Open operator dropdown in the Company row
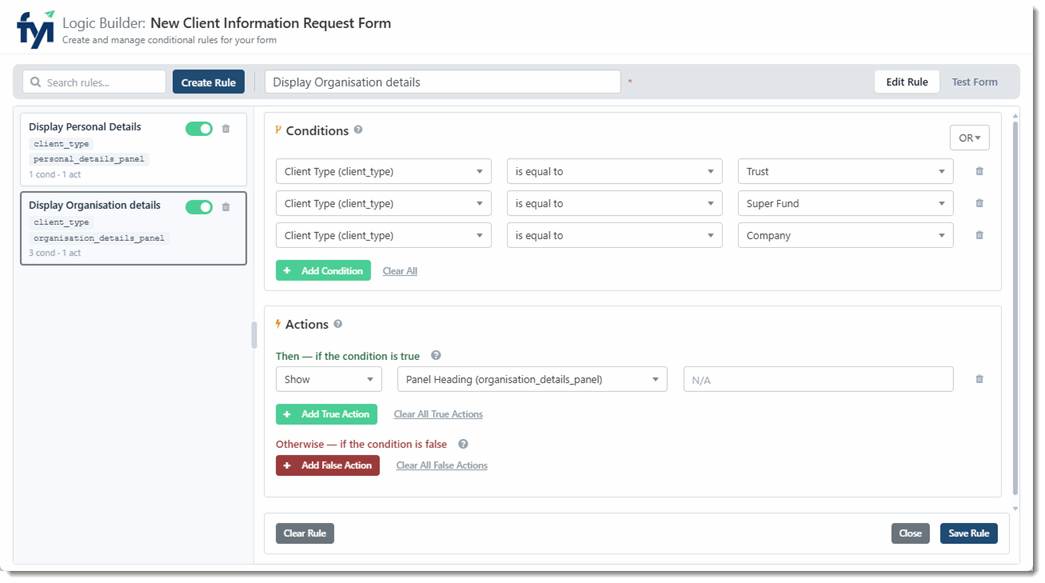Image resolution: width=1045 pixels, height=583 pixels. [614, 235]
